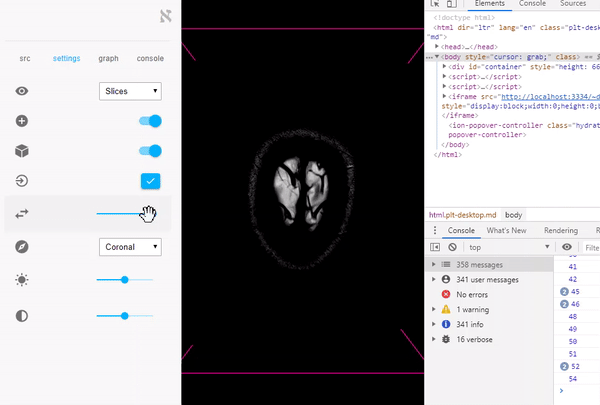Click the red No errors icon
Image resolution: width=600 pixels, height=405 pixels.
click(x=446, y=294)
